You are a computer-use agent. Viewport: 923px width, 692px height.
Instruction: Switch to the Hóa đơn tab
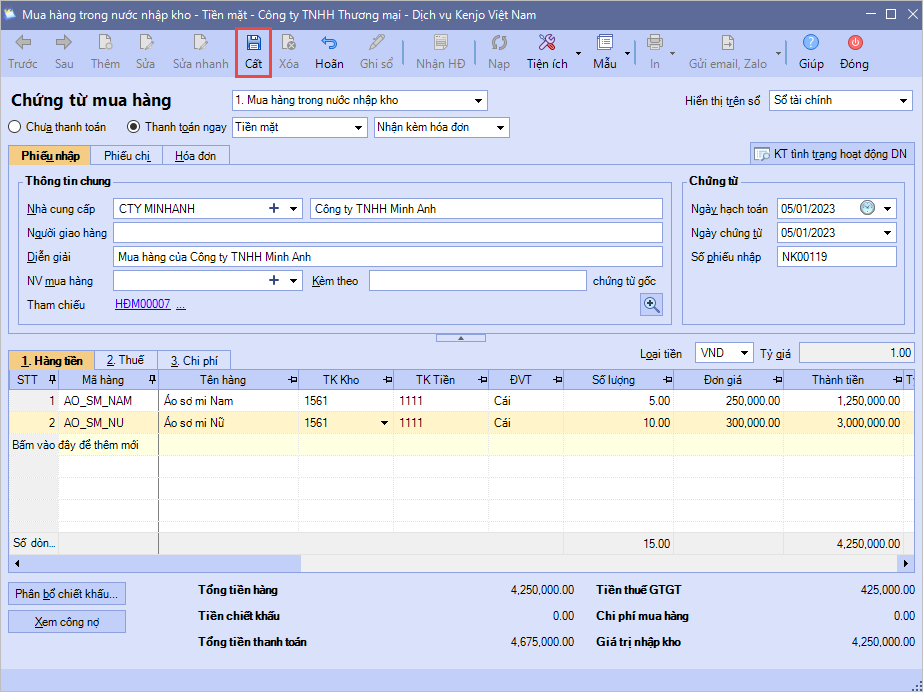point(197,155)
